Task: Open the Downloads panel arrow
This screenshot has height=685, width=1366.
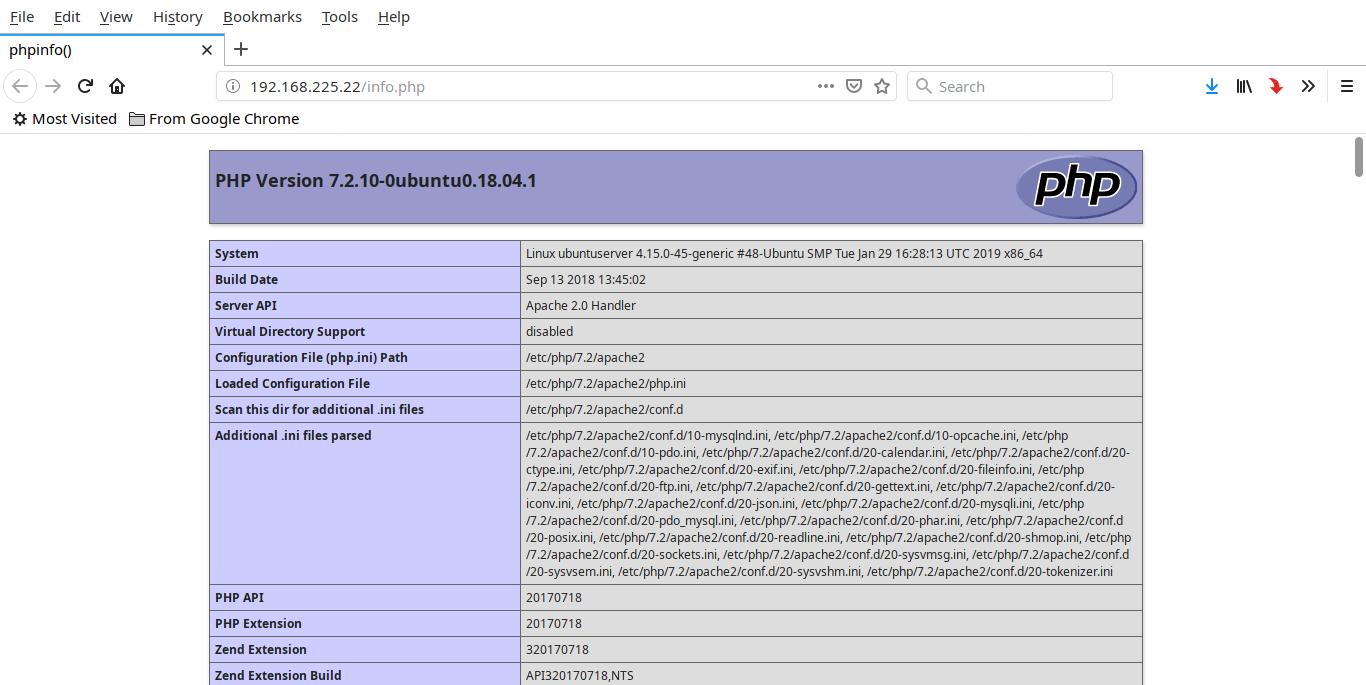Action: (x=1211, y=86)
